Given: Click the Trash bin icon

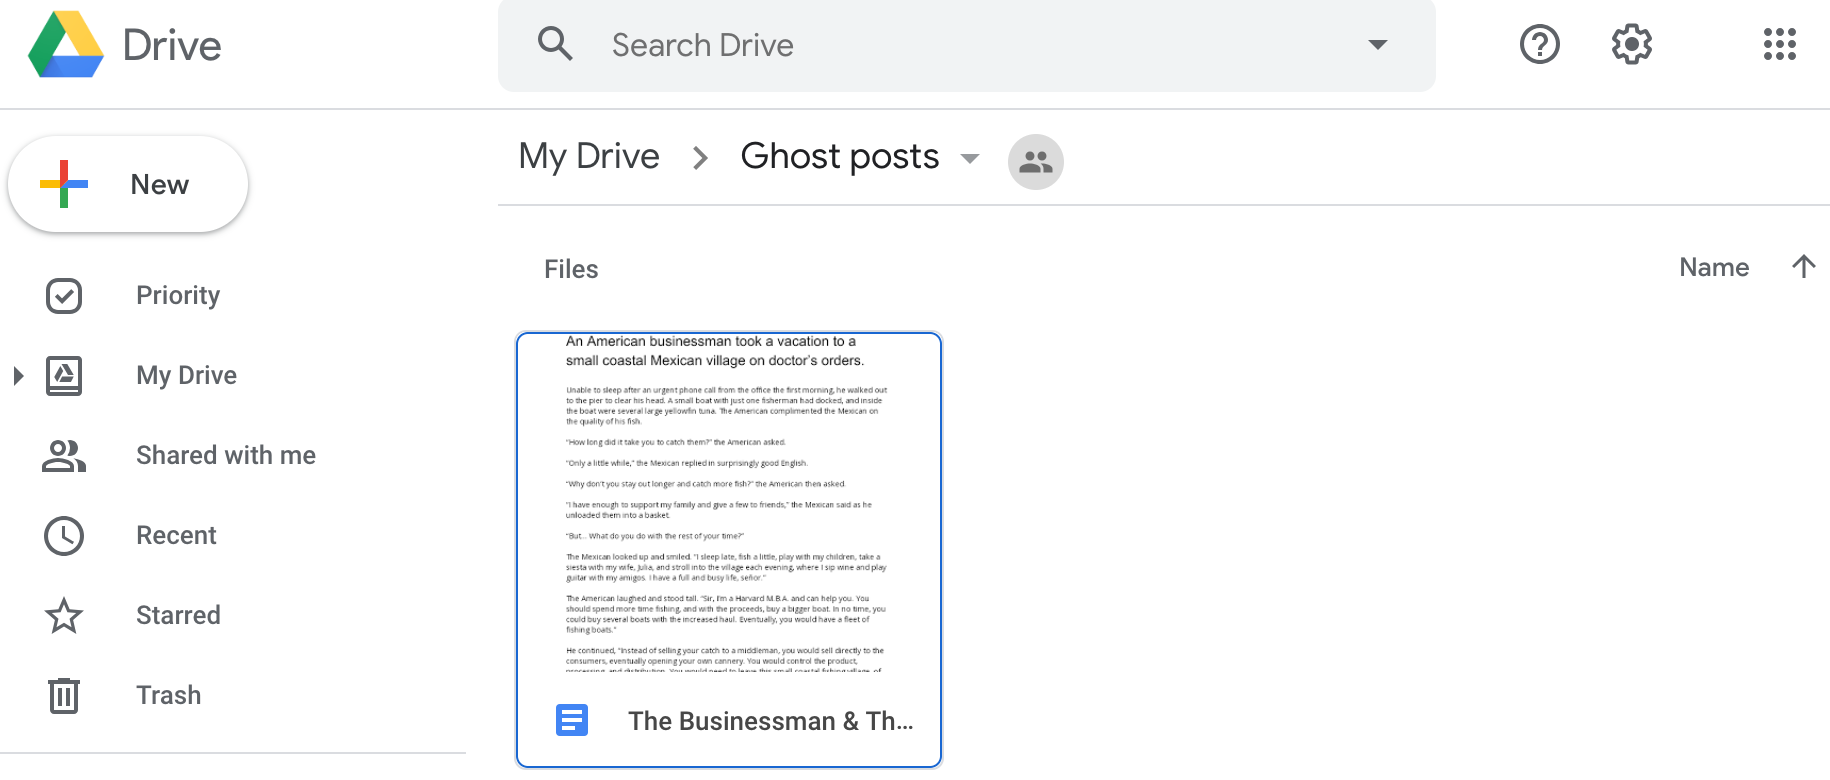Looking at the screenshot, I should pos(64,695).
